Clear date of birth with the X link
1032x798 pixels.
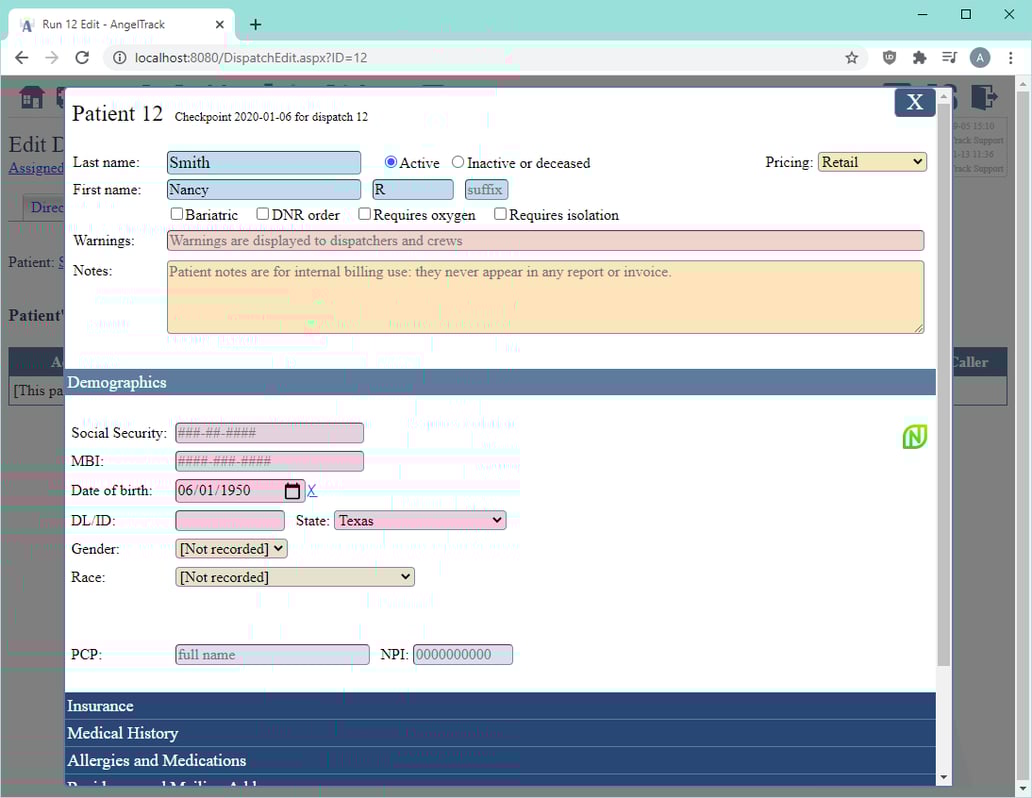pos(311,490)
